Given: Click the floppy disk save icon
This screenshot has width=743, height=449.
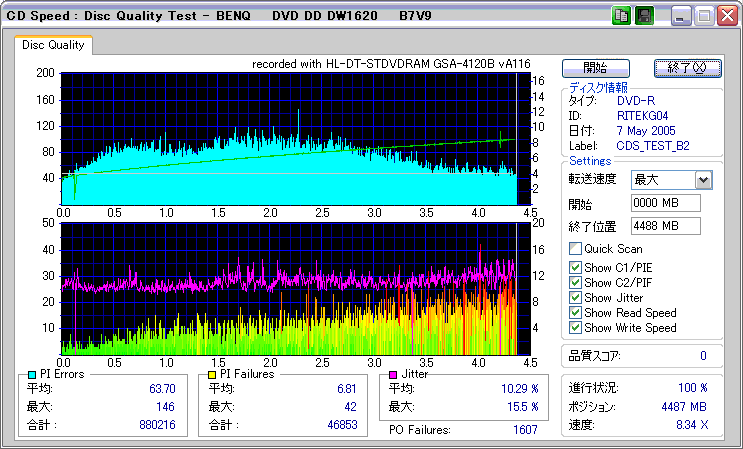Looking at the screenshot, I should coord(644,15).
